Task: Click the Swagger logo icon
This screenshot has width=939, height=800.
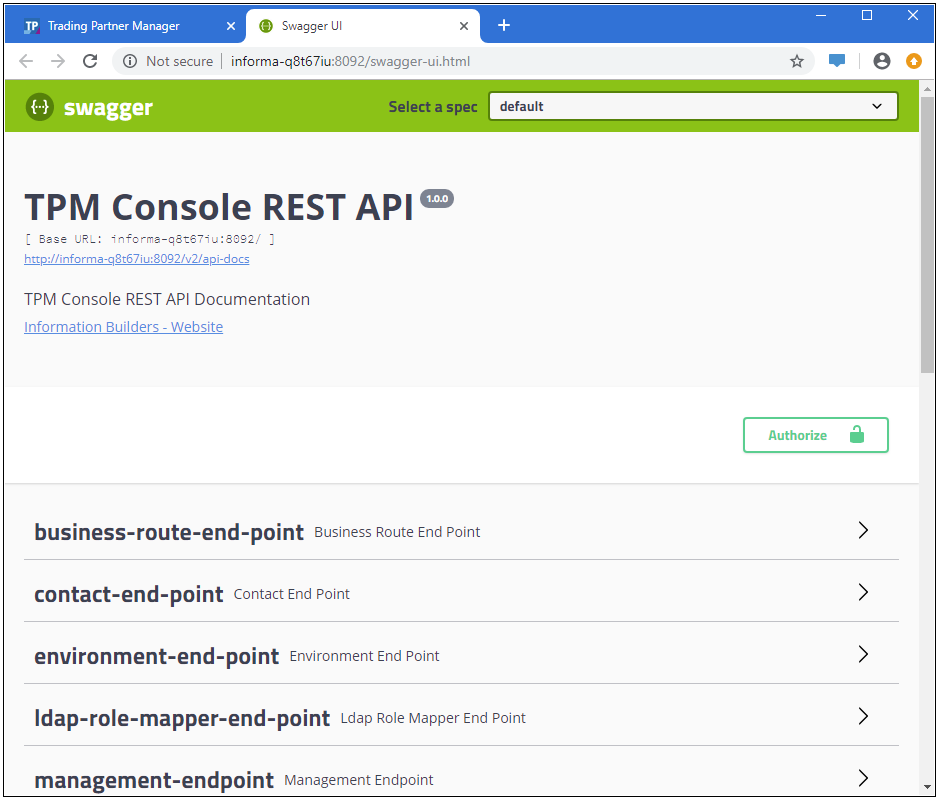Action: click(x=40, y=107)
